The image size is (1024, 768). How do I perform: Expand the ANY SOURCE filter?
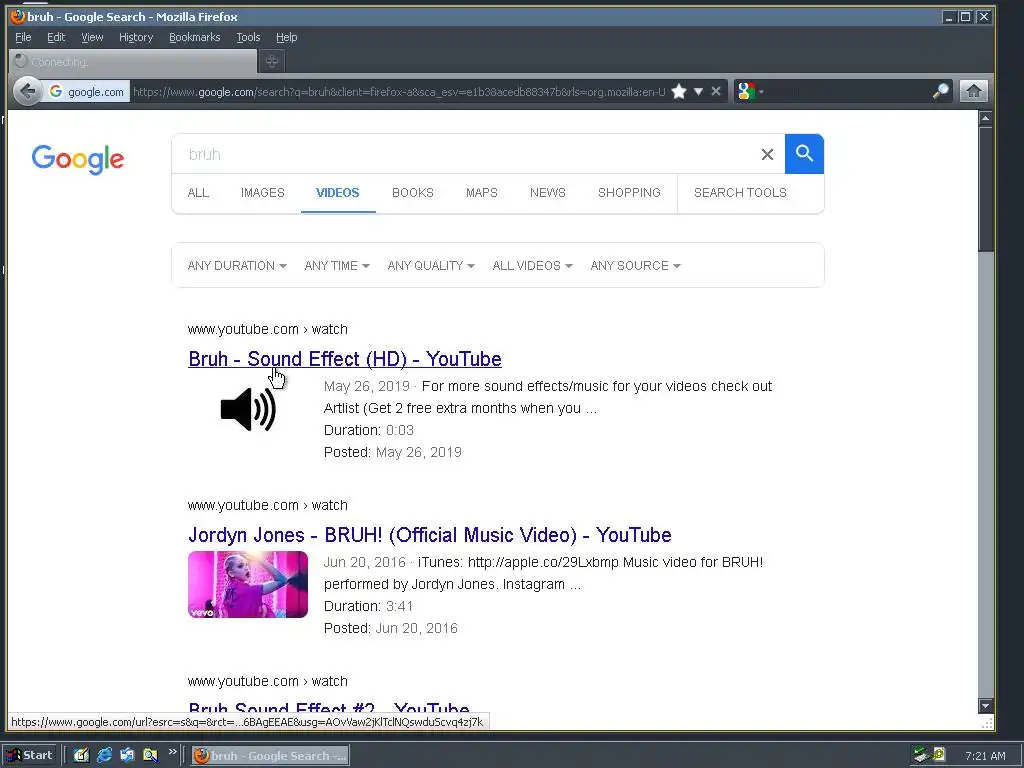point(635,266)
